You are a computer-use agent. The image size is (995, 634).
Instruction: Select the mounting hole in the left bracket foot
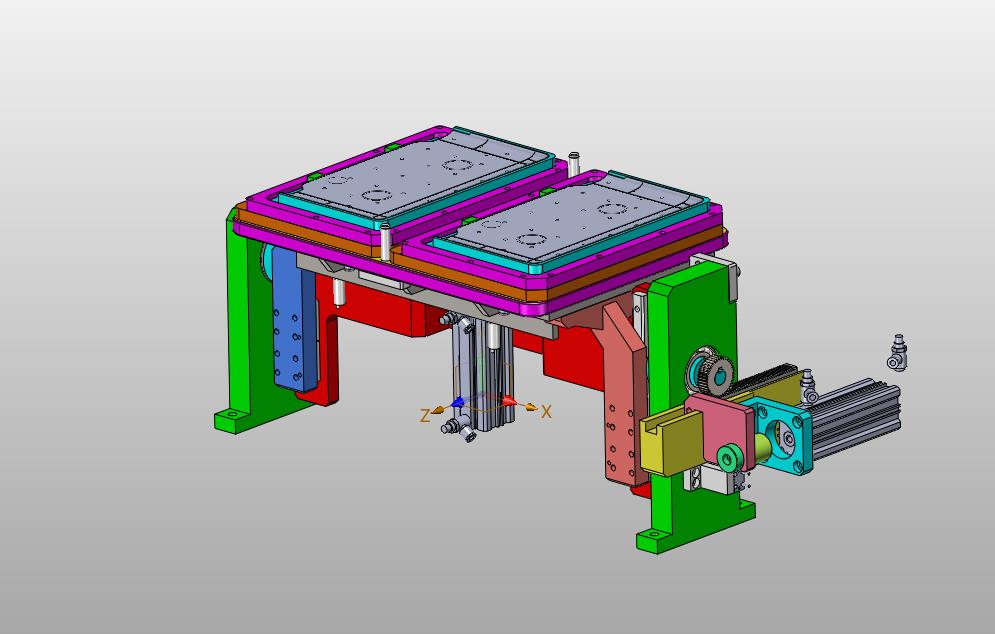pos(232,414)
